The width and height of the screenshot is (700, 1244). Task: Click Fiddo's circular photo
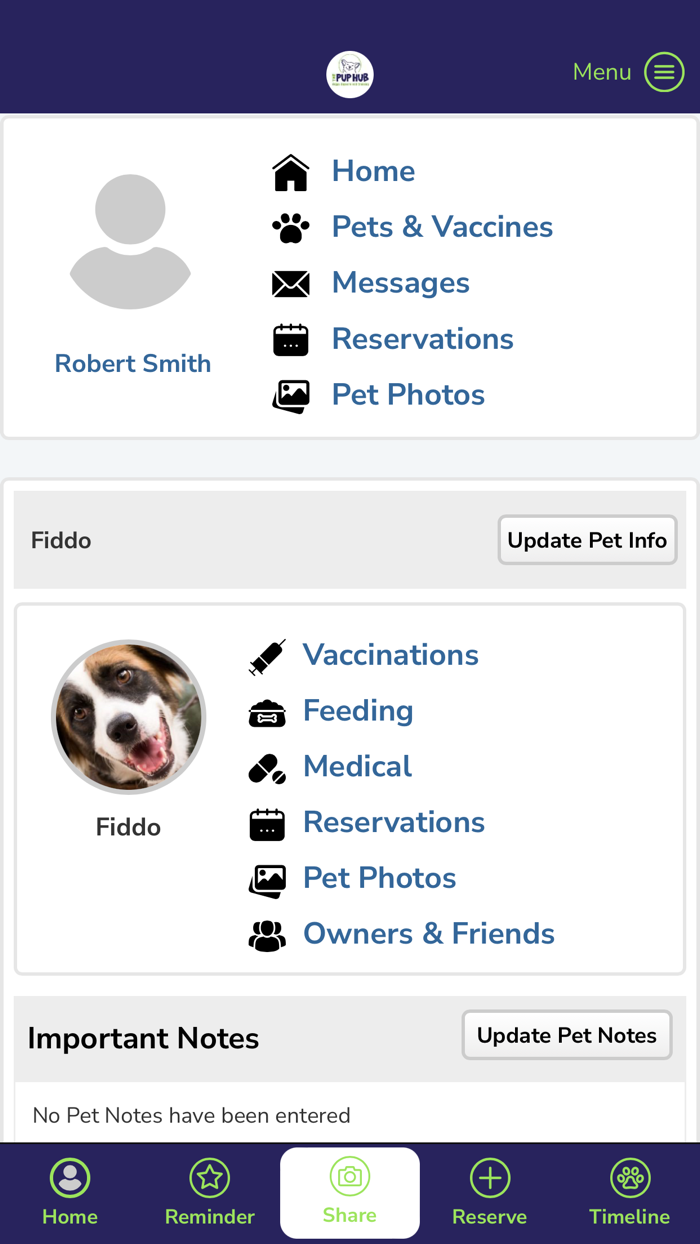(129, 717)
